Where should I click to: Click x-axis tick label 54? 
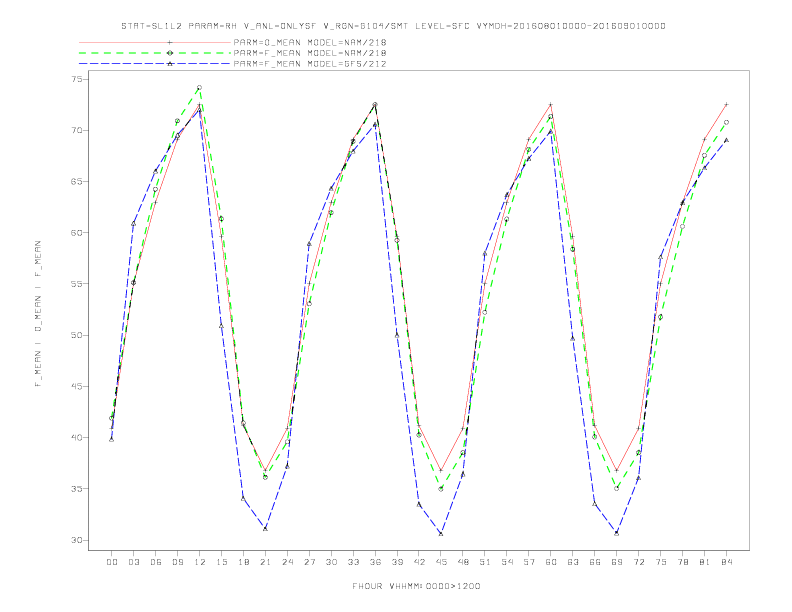(507, 562)
